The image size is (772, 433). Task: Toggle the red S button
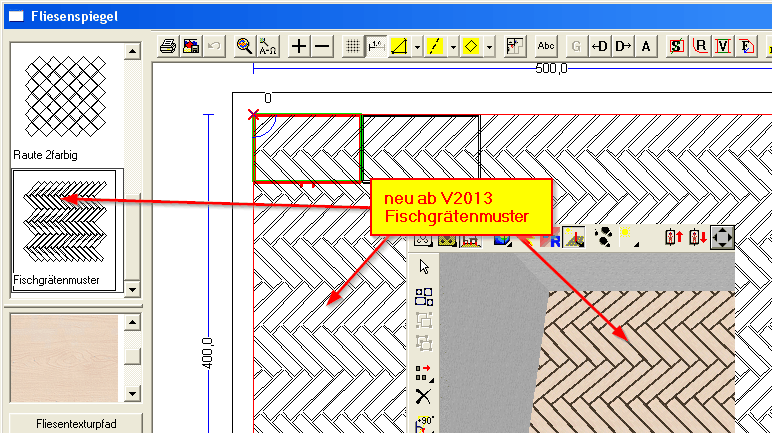677,46
